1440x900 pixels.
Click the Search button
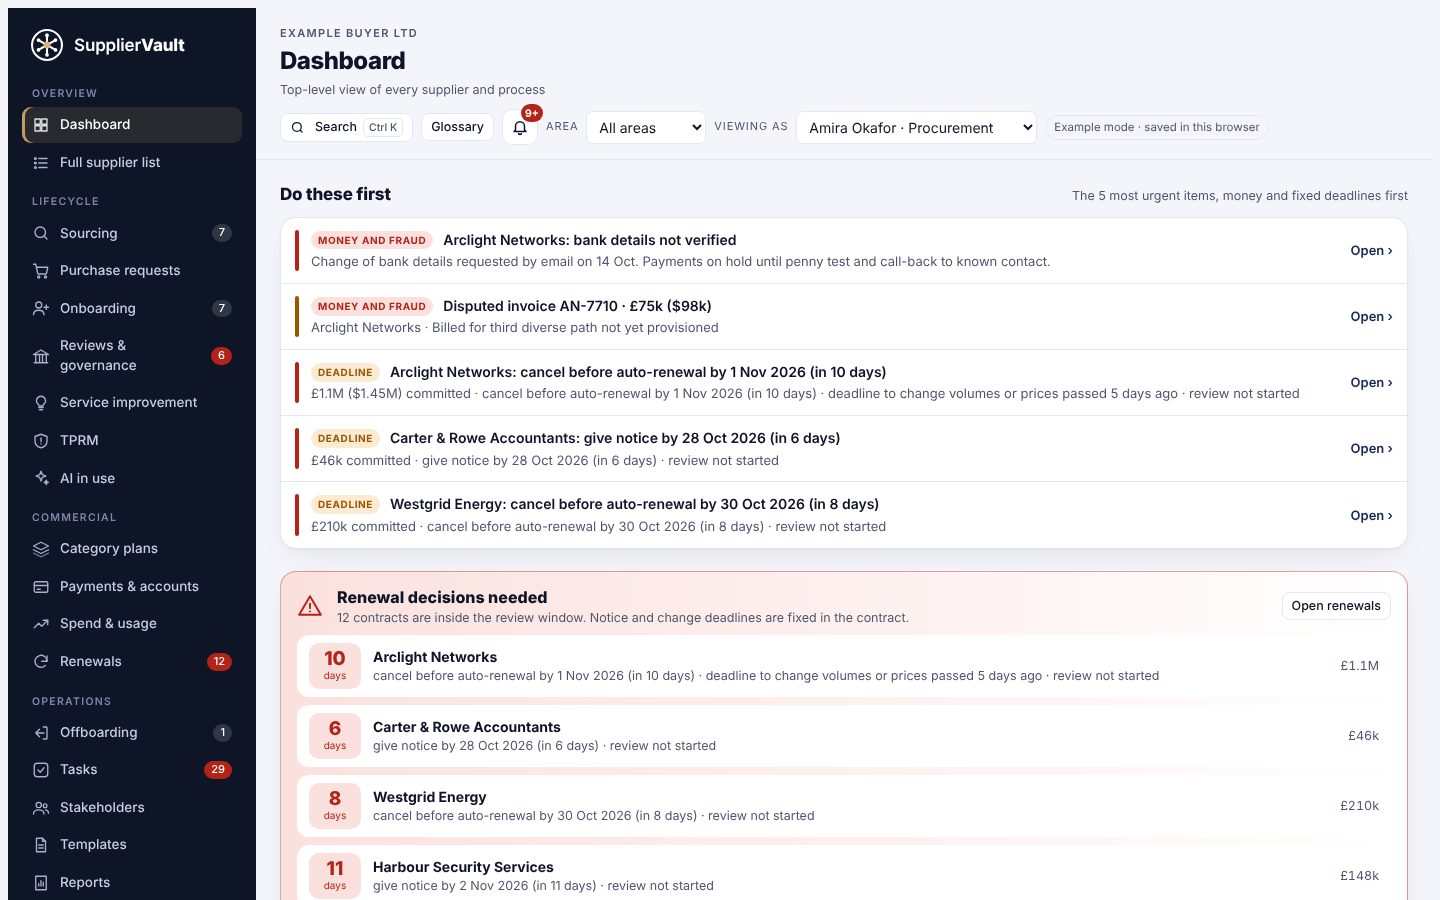pos(346,127)
